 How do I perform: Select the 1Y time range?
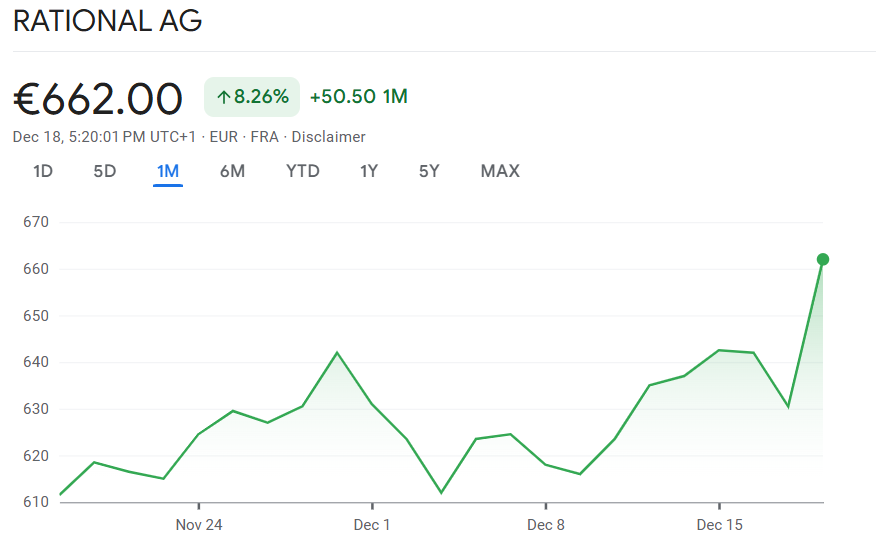pyautogui.click(x=369, y=171)
